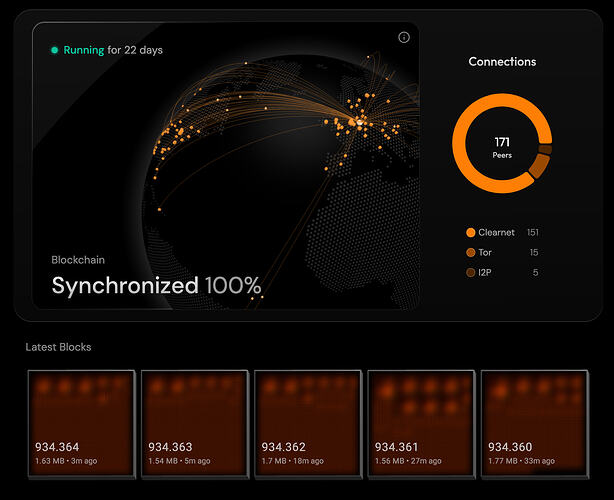The height and width of the screenshot is (500, 614).
Task: Click the Synchronized 100% status text
Action: click(156, 286)
